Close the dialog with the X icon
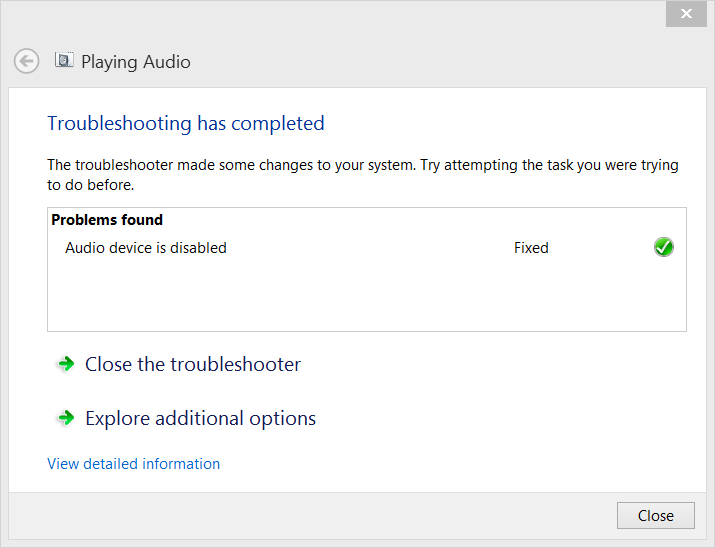Viewport: 715px width, 548px height. coord(686,14)
